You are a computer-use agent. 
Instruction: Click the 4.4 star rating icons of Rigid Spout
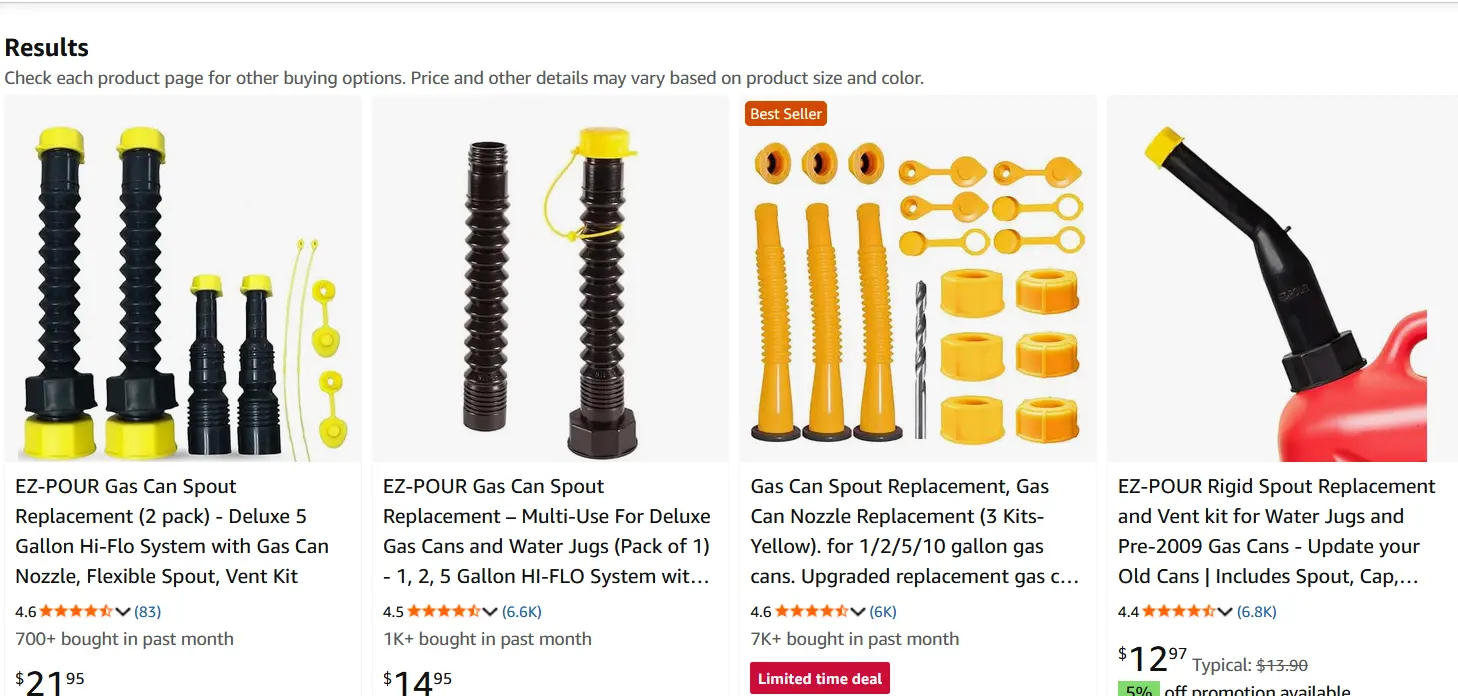[x=1179, y=611]
